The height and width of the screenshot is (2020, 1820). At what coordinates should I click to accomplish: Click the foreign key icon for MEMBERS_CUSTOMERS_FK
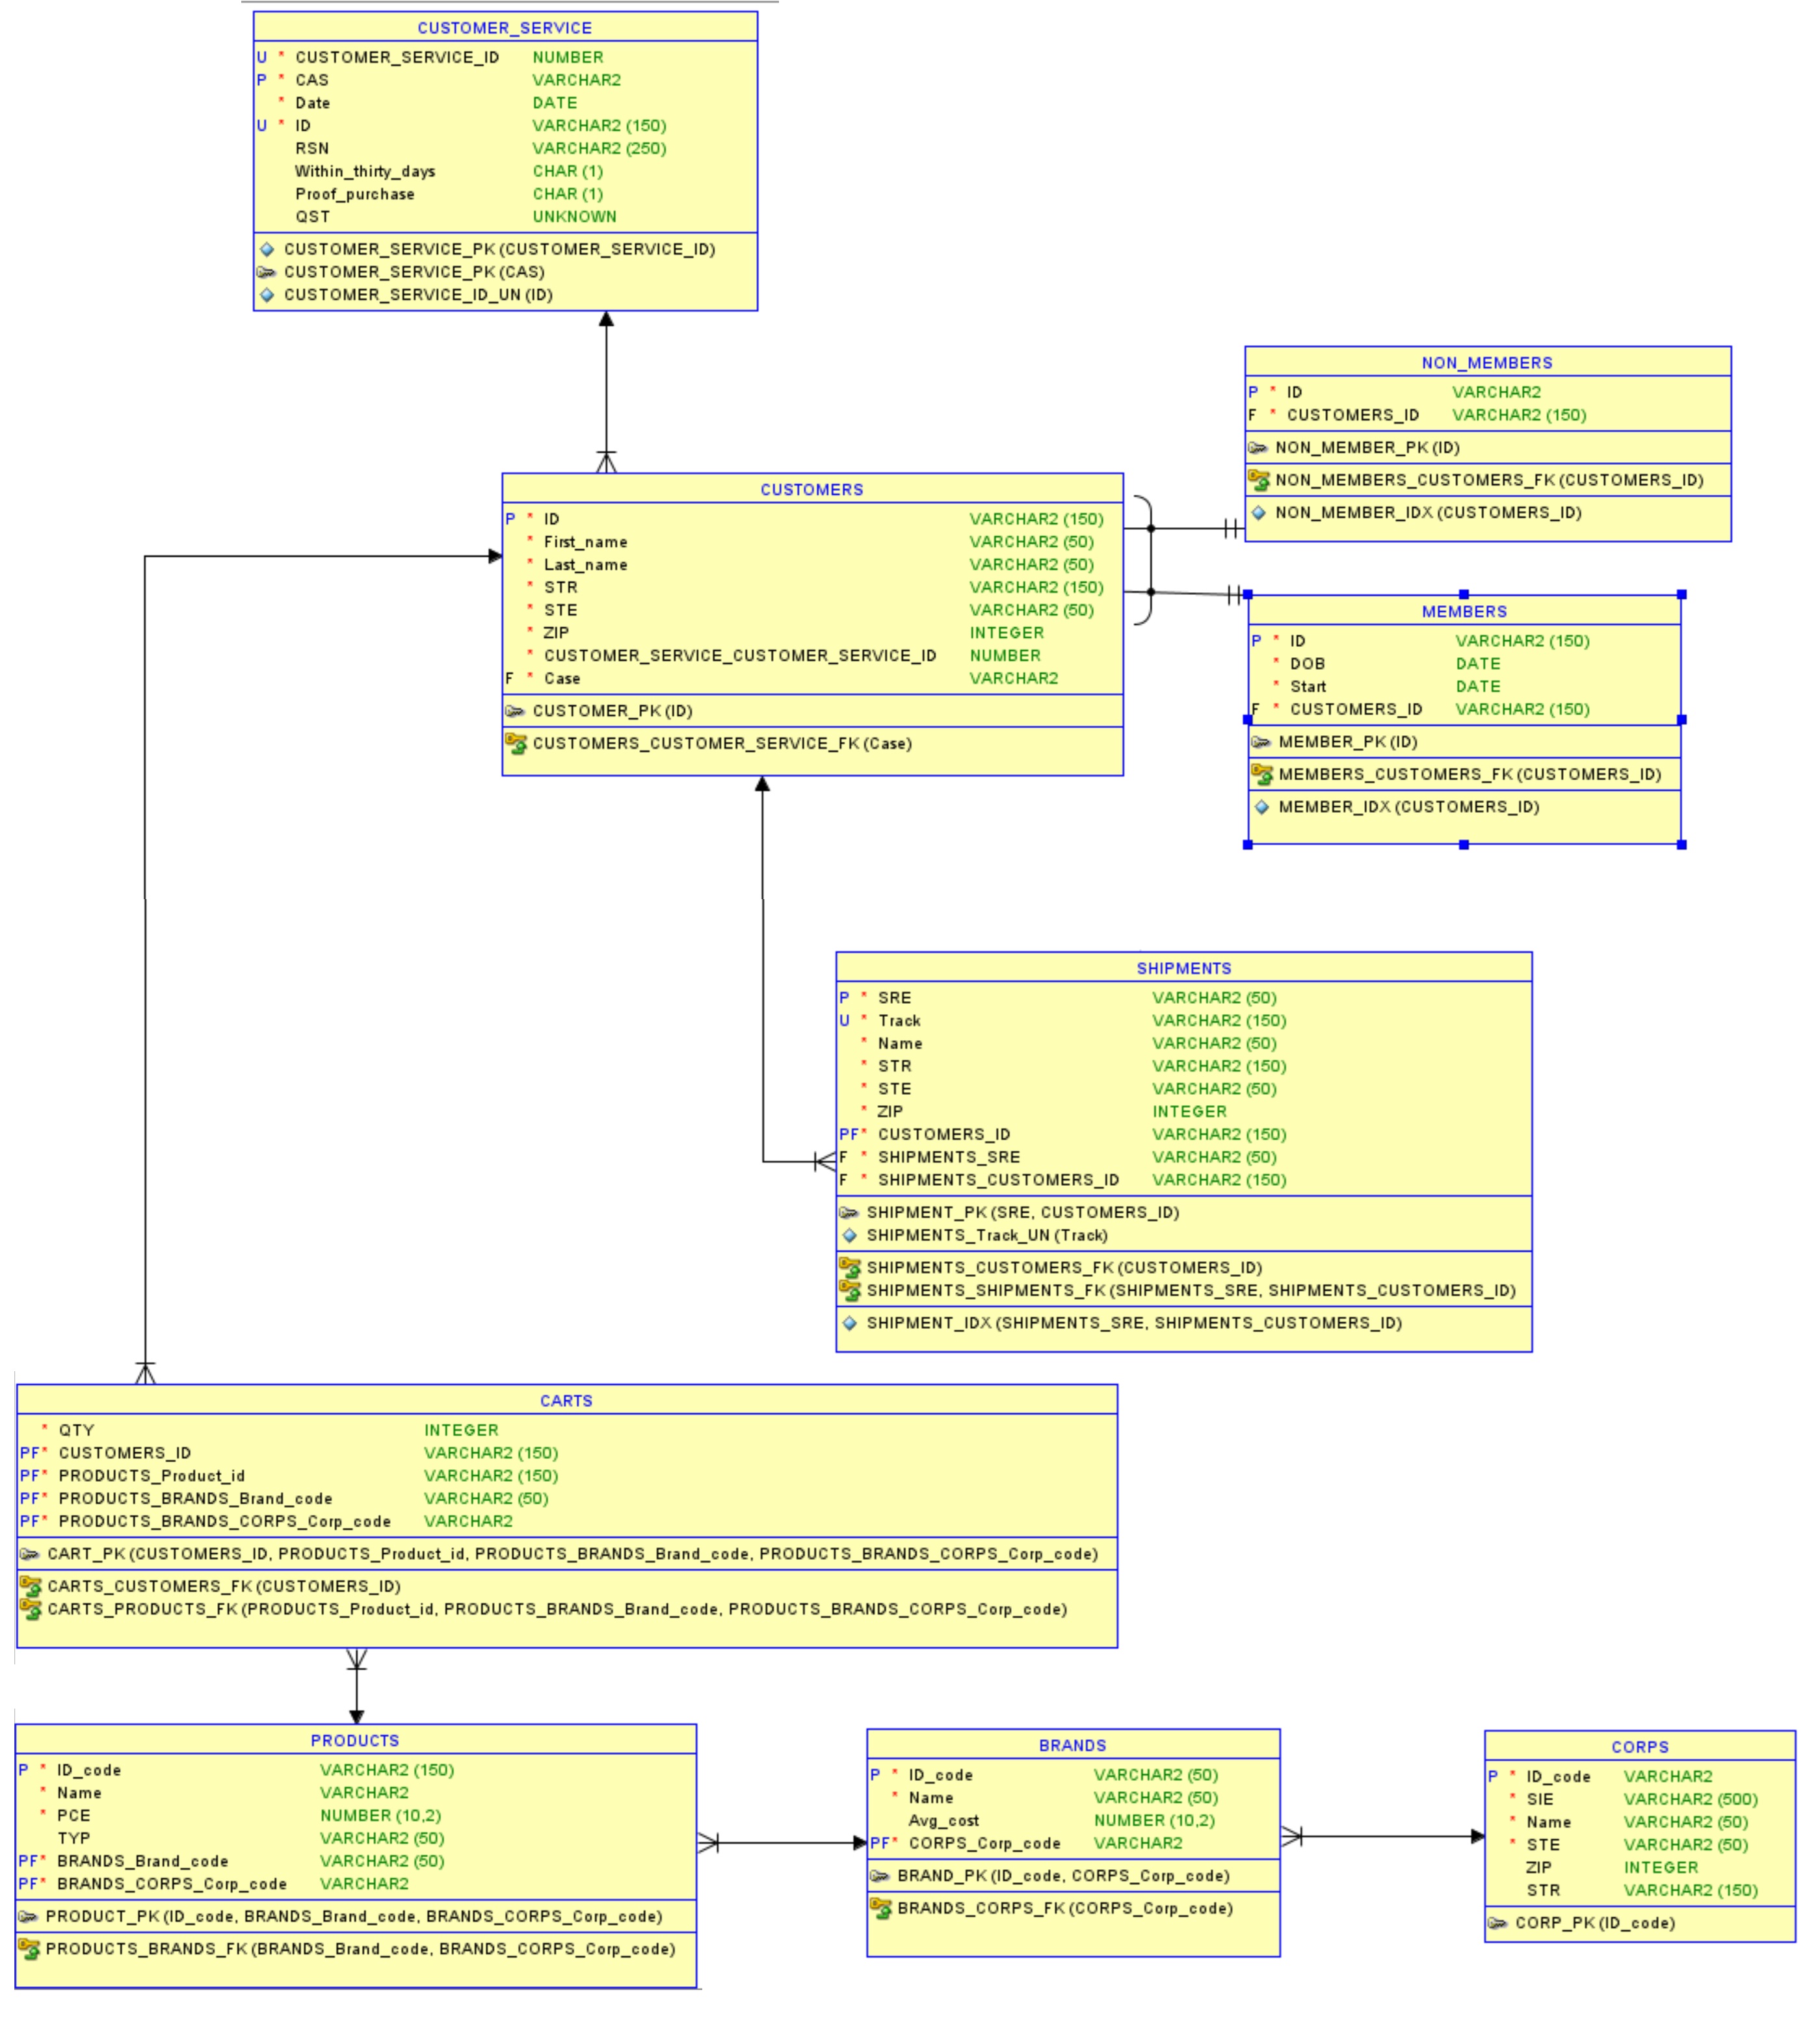click(1262, 775)
